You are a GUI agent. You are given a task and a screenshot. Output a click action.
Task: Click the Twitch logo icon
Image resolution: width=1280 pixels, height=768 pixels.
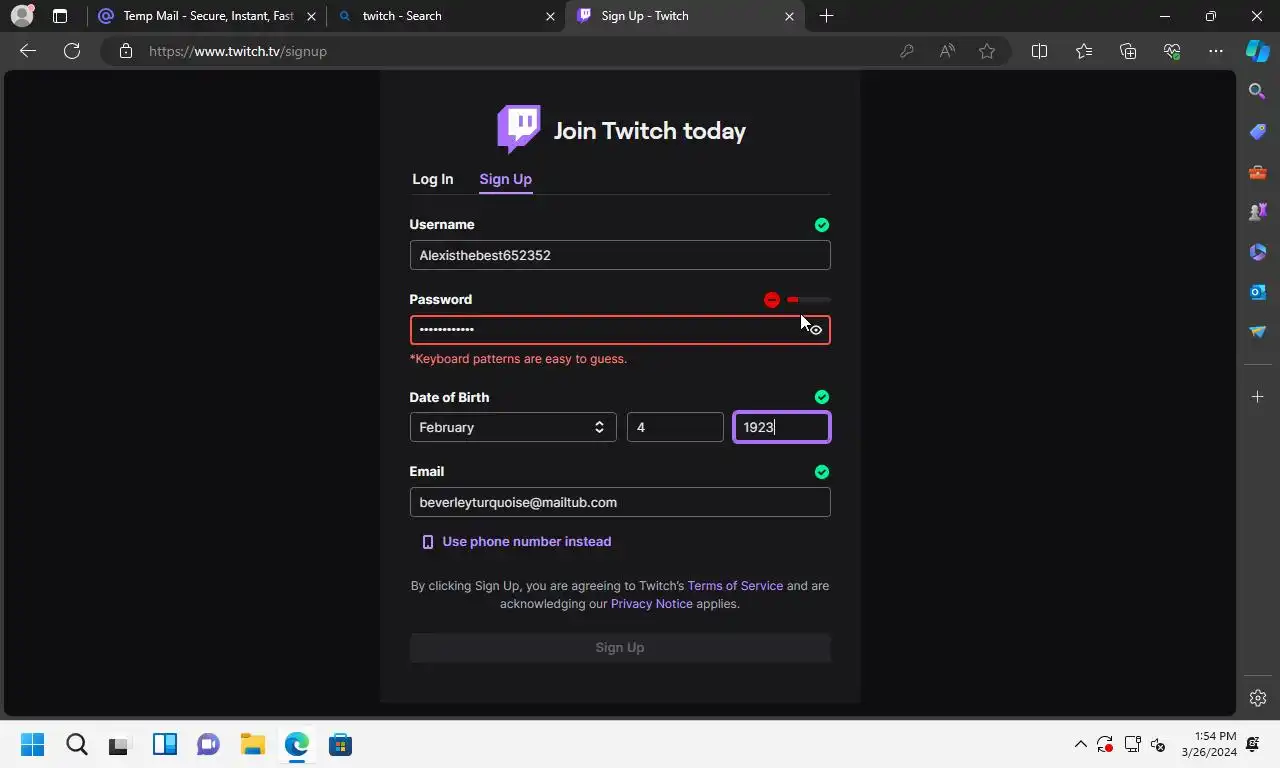(x=519, y=130)
